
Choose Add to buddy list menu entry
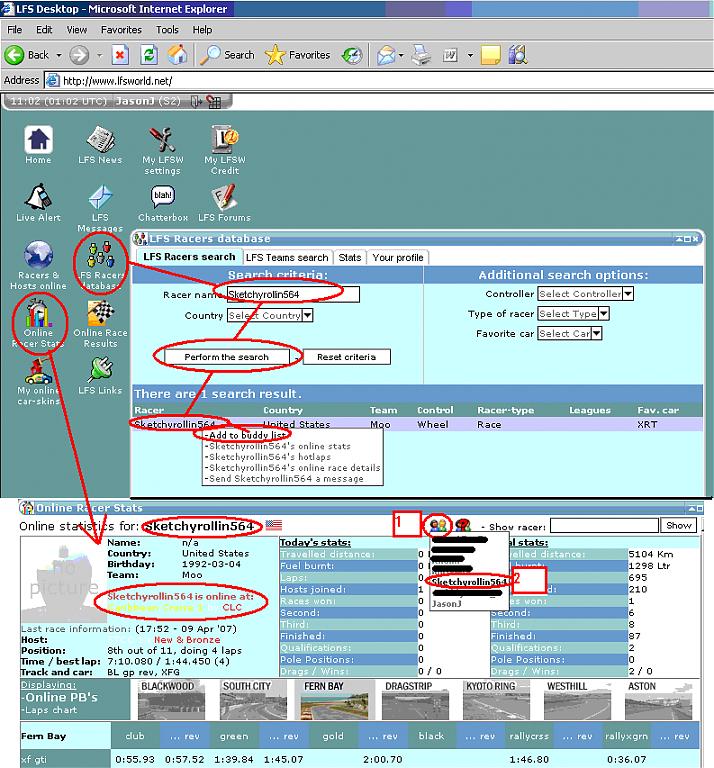point(245,435)
